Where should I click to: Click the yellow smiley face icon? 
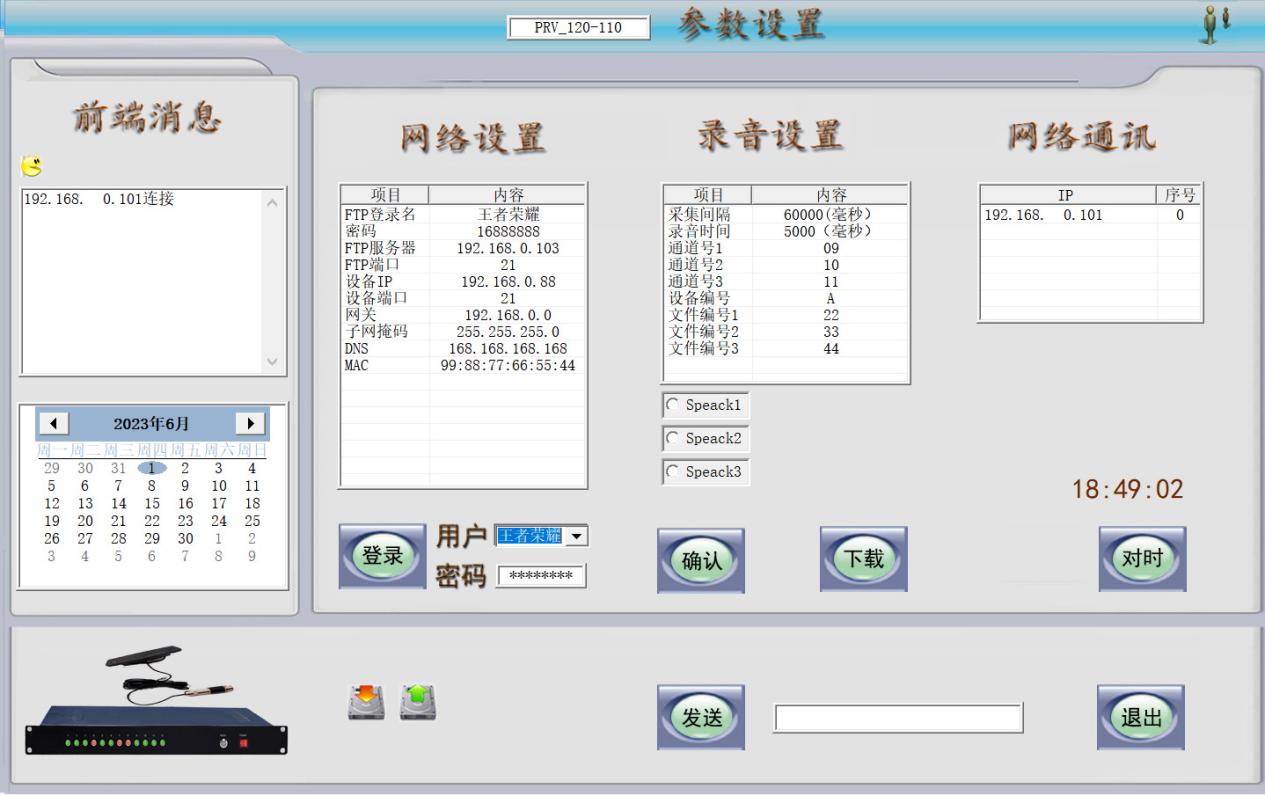[32, 166]
